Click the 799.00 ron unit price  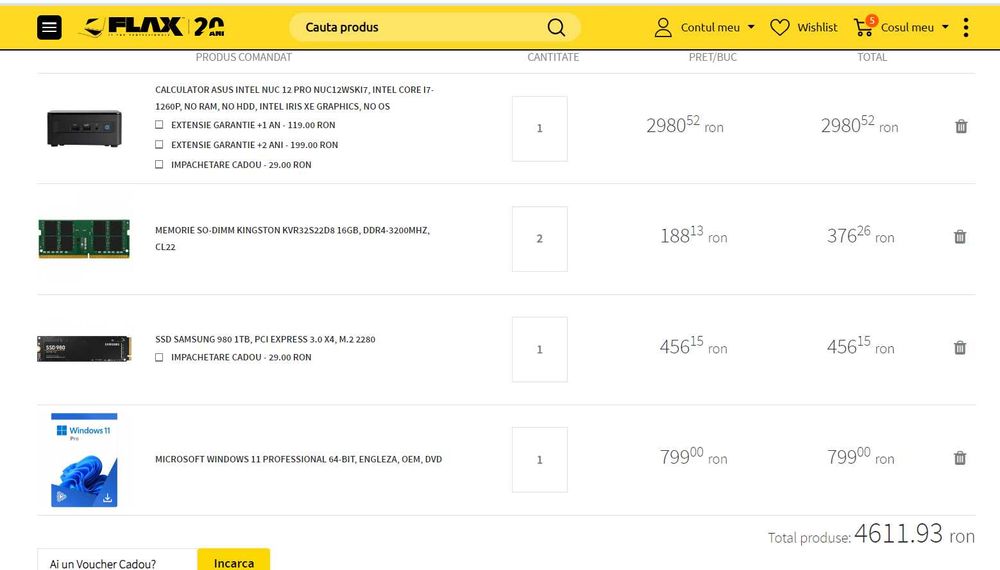tap(694, 457)
